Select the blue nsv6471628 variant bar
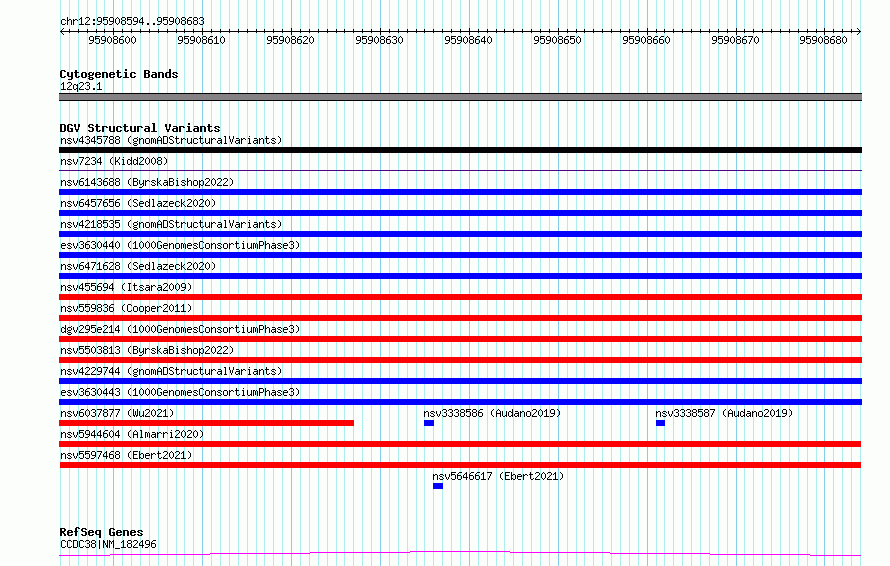Image resolution: width=890 pixels, height=566 pixels. click(460, 276)
